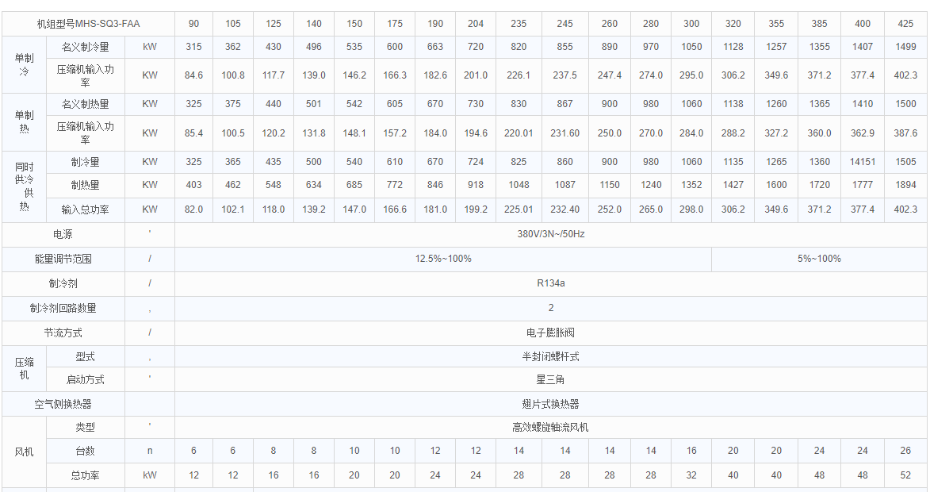Click the 5%~100% energy range cell
The width and height of the screenshot is (930, 492).
pos(819,258)
